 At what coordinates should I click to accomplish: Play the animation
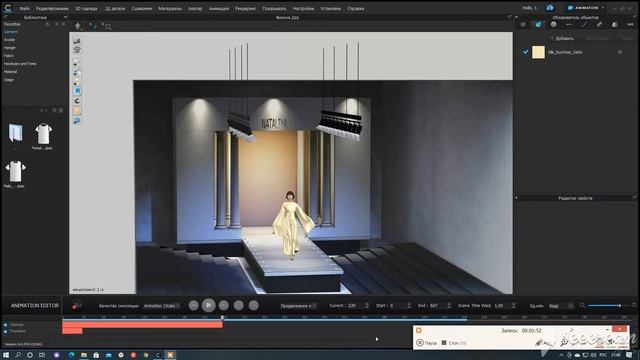[x=208, y=305]
